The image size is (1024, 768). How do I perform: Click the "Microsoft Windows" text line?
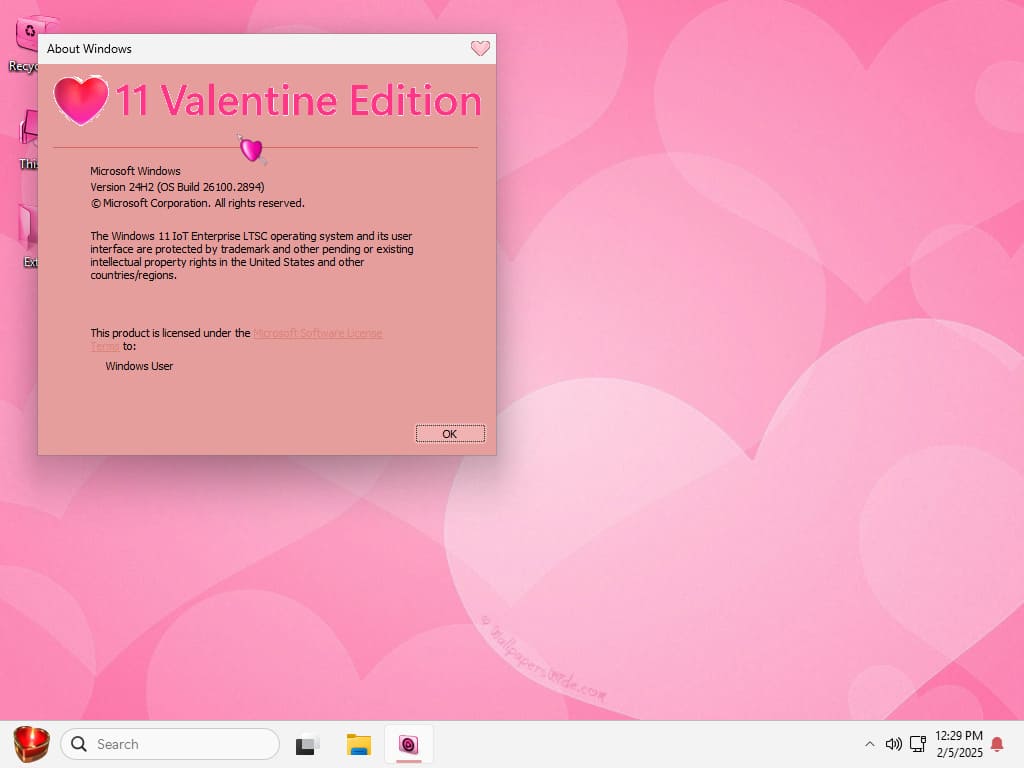tap(135, 171)
